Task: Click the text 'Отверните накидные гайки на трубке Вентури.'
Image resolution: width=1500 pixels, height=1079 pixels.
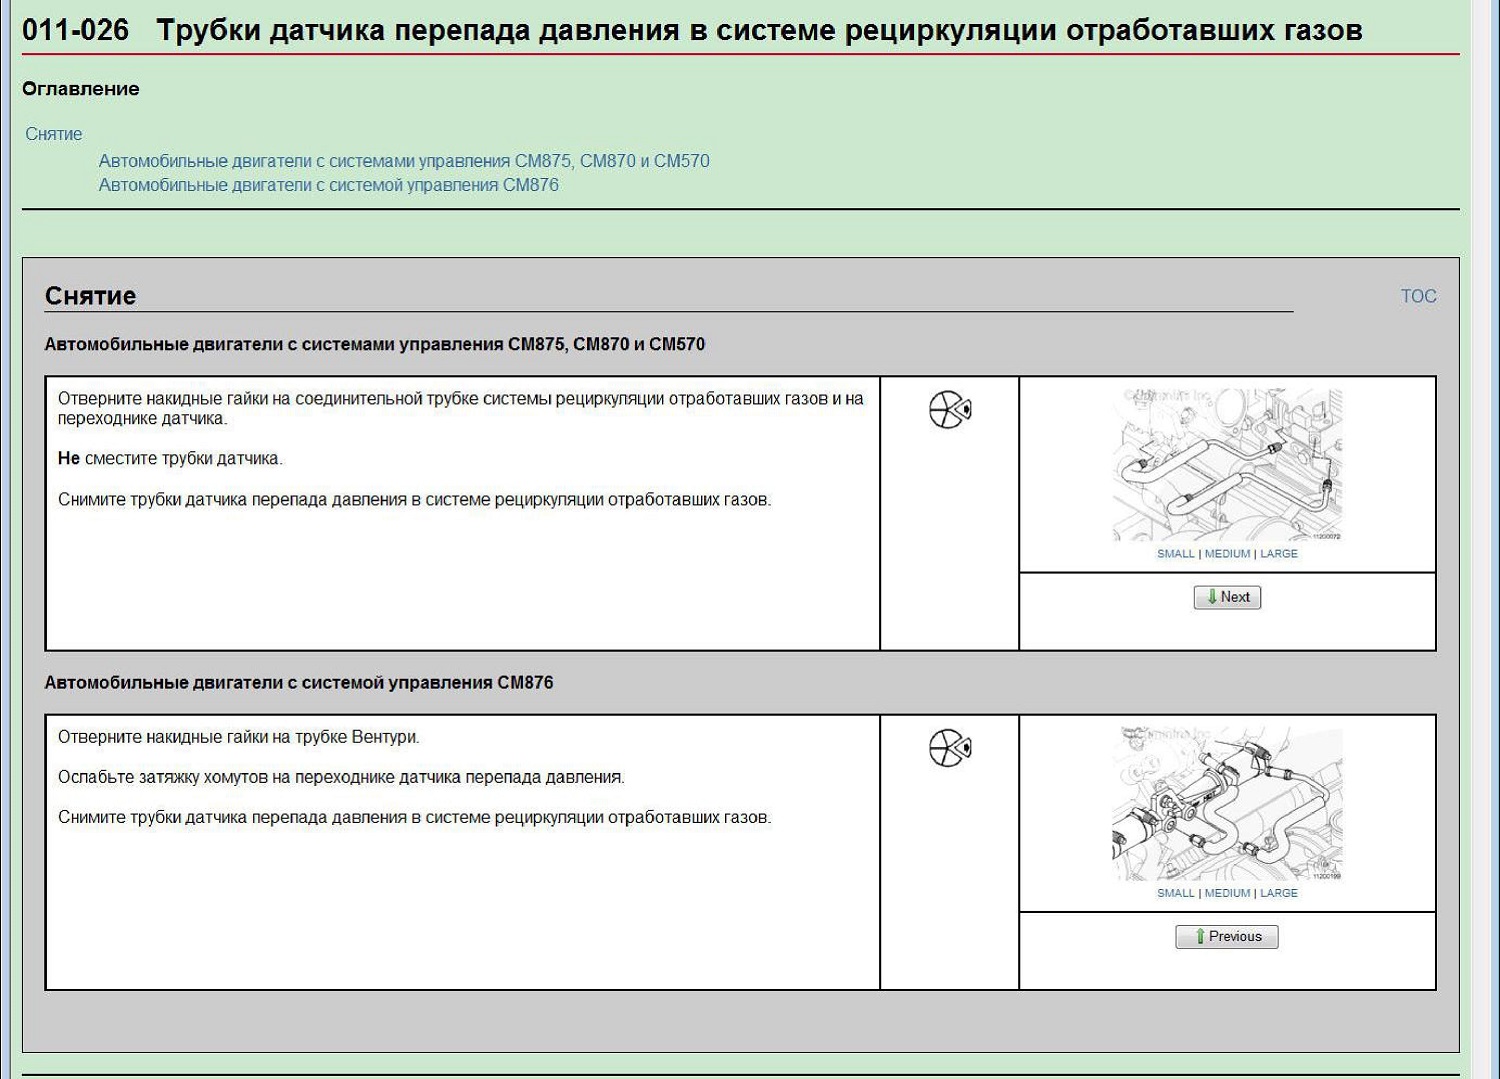Action: [239, 737]
